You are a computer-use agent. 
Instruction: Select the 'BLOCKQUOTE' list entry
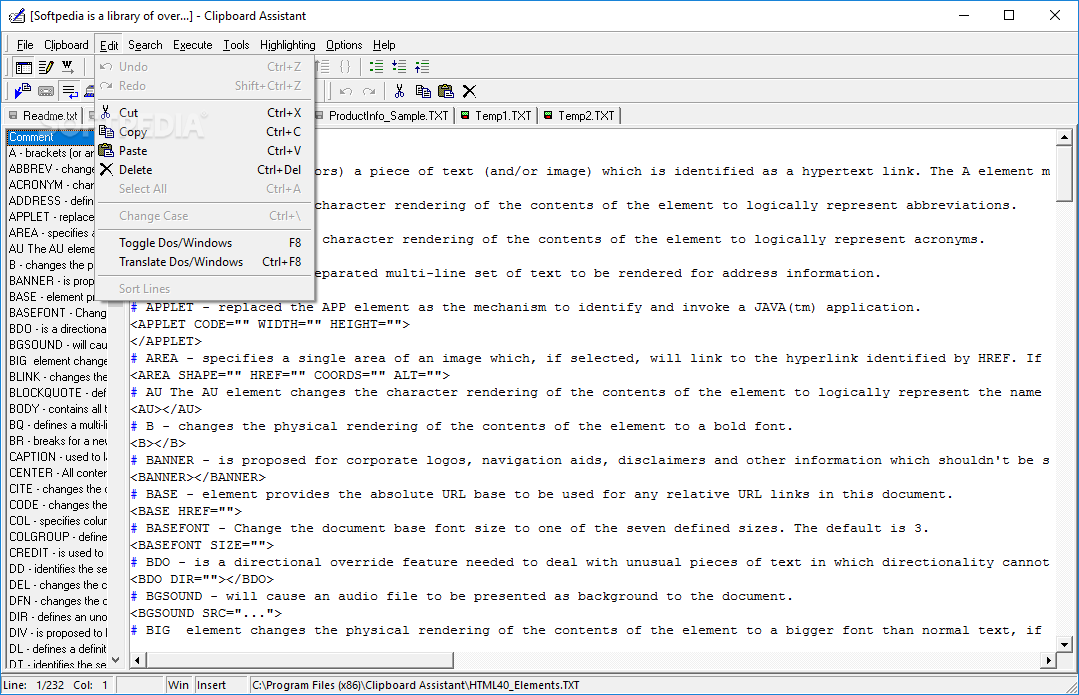point(58,392)
